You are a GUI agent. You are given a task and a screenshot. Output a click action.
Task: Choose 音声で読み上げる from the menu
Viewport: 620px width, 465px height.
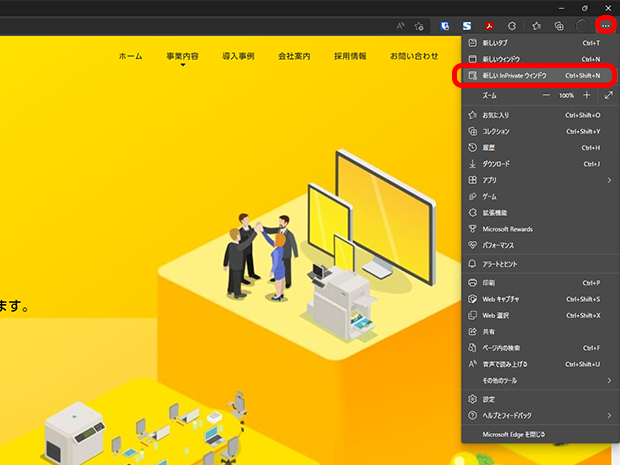pos(541,364)
